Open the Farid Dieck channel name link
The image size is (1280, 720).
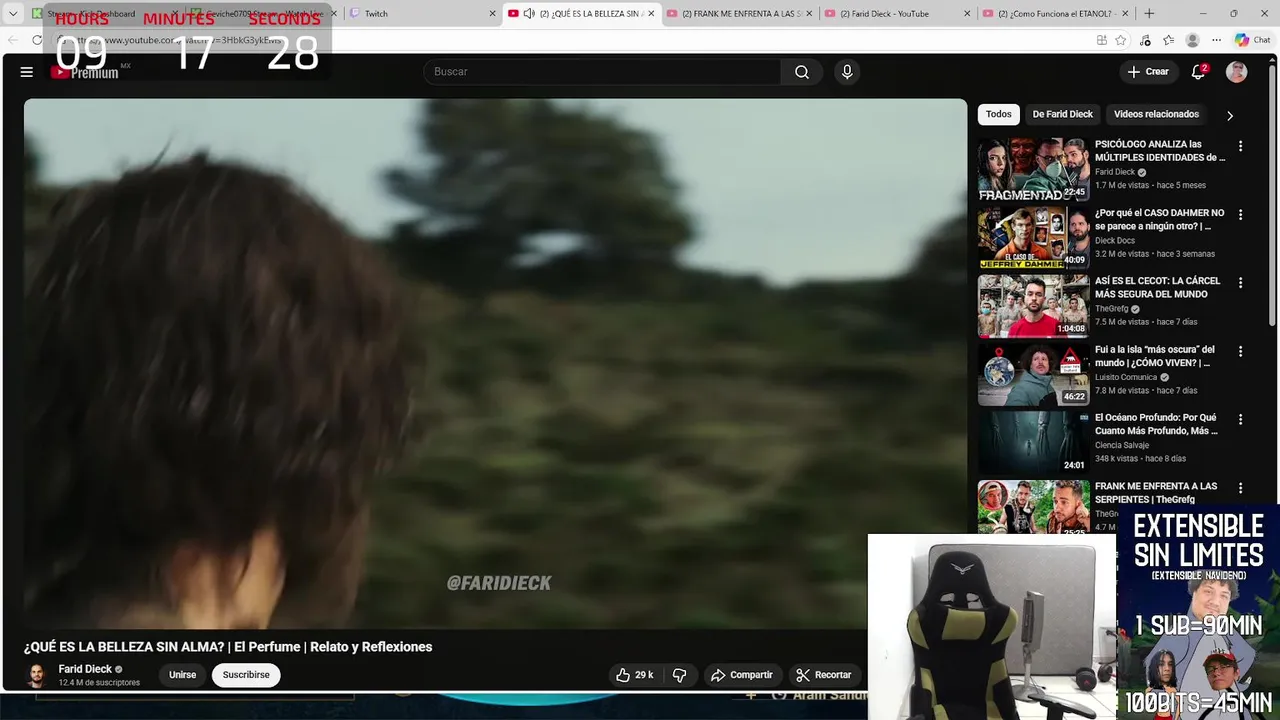coord(85,669)
